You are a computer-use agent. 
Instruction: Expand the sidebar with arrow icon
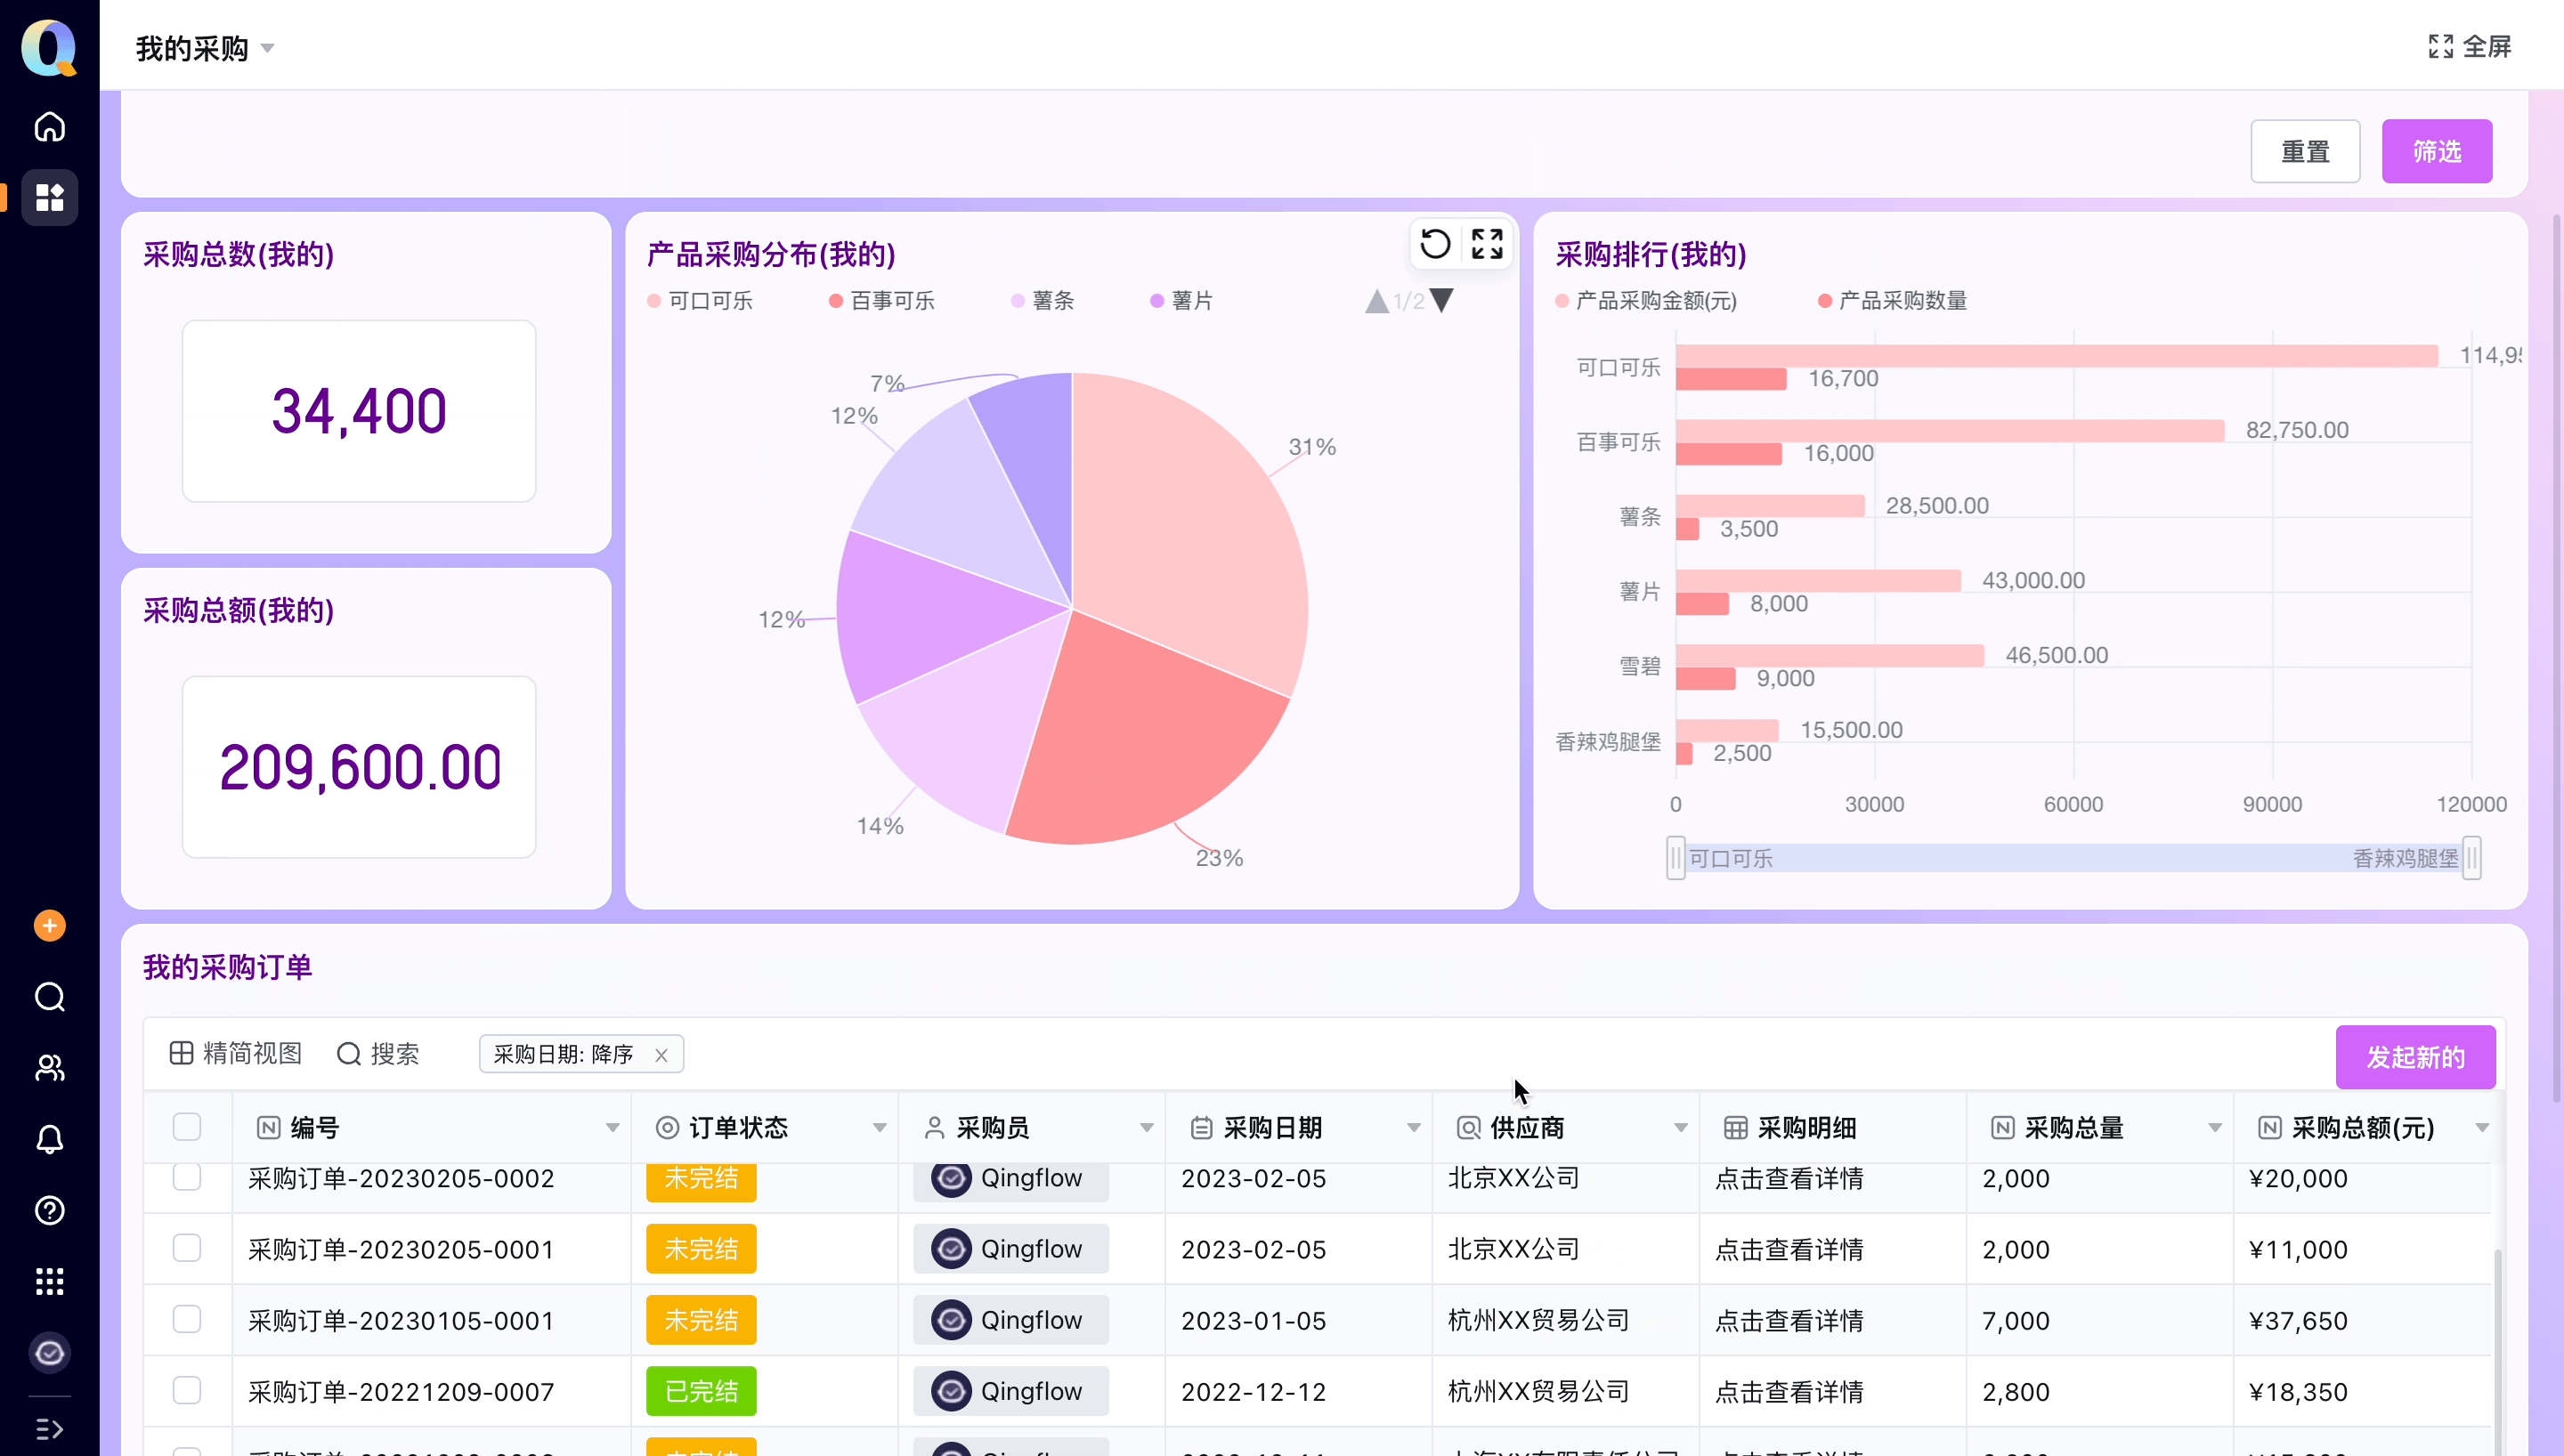[x=49, y=1428]
